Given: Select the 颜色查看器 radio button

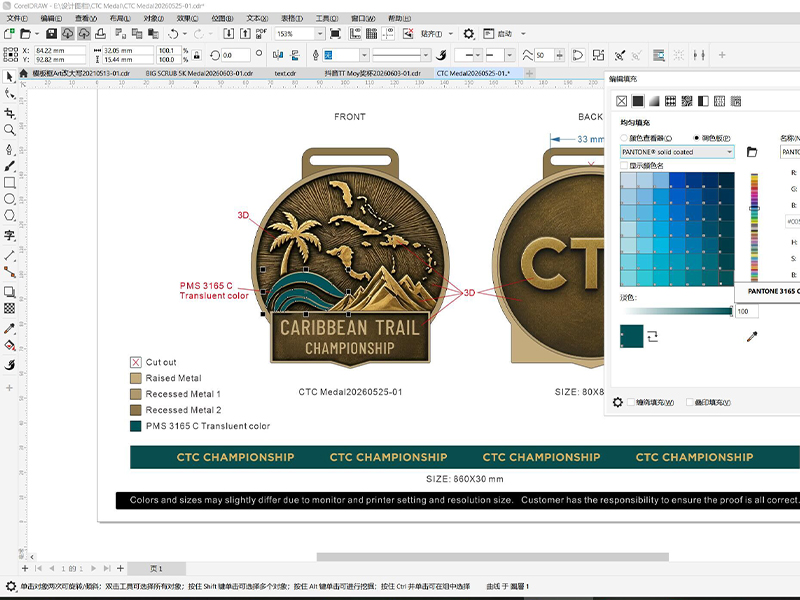Looking at the screenshot, I should tap(624, 138).
